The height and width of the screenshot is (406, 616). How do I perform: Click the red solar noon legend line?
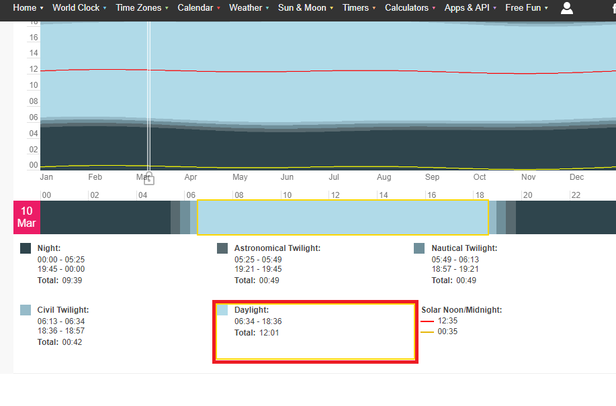tap(428, 322)
